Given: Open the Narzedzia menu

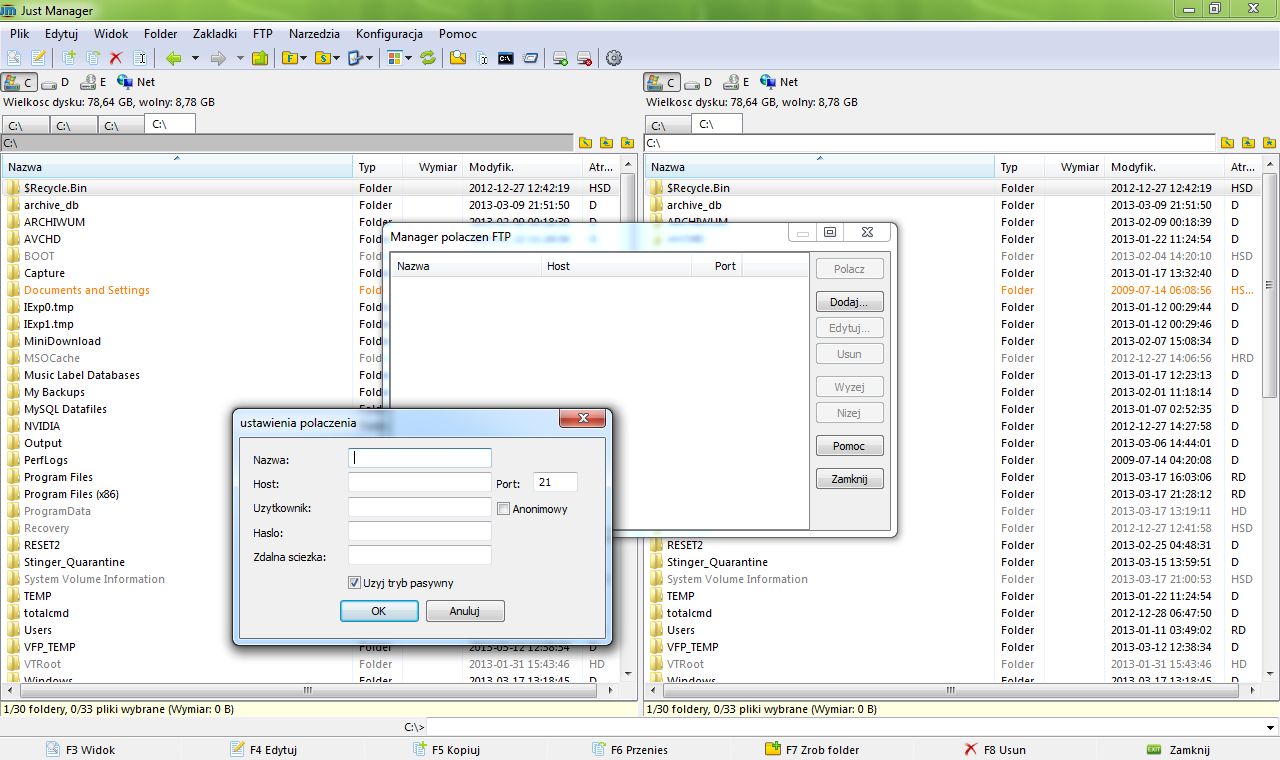Looking at the screenshot, I should (314, 34).
